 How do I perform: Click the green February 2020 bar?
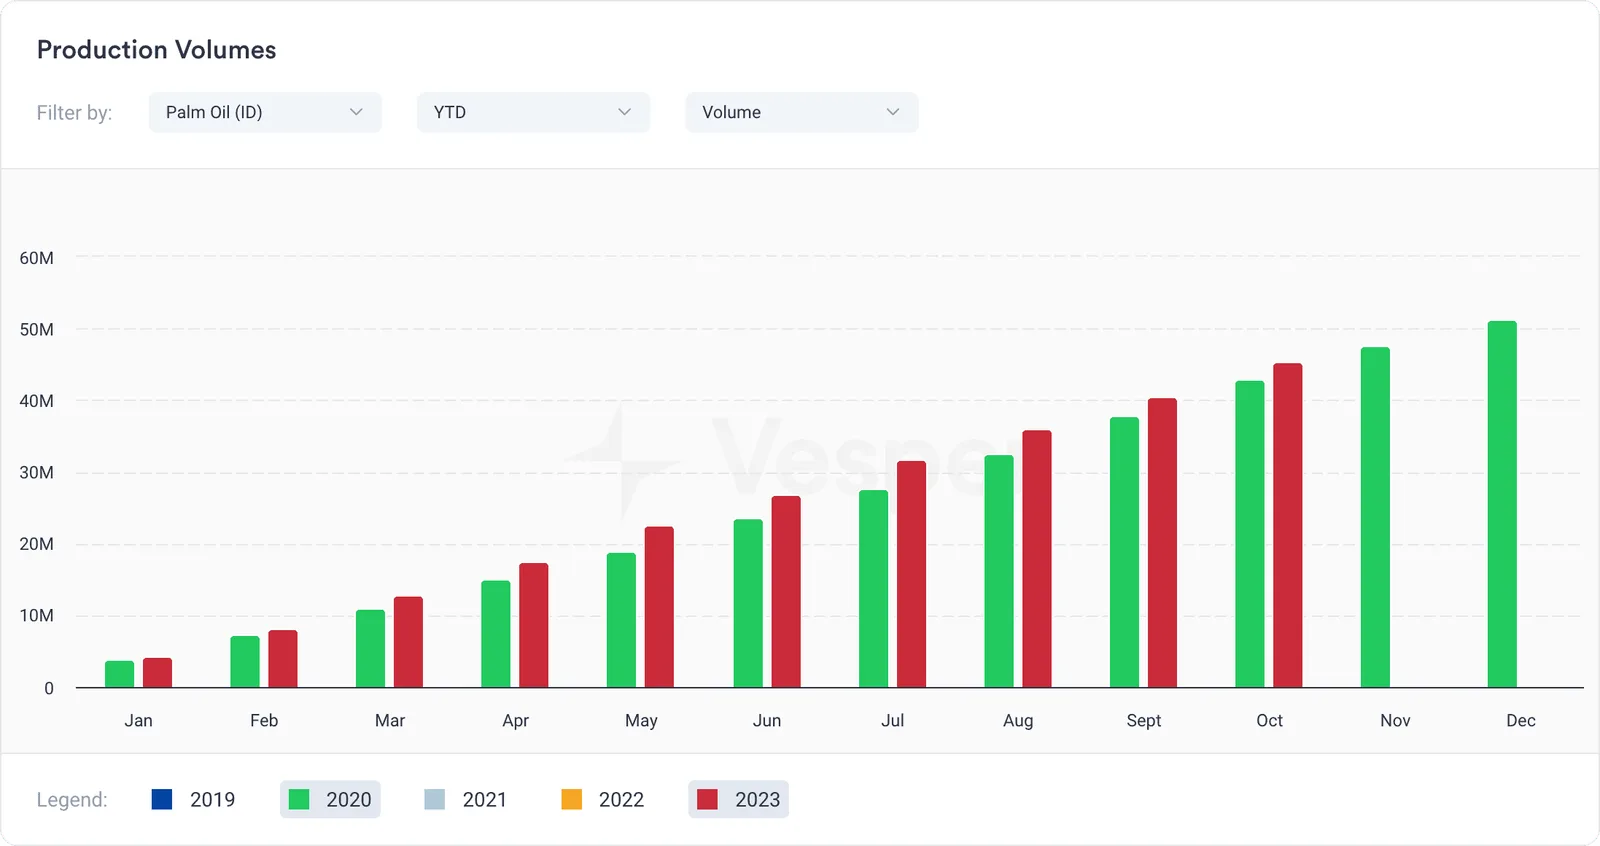tap(245, 662)
